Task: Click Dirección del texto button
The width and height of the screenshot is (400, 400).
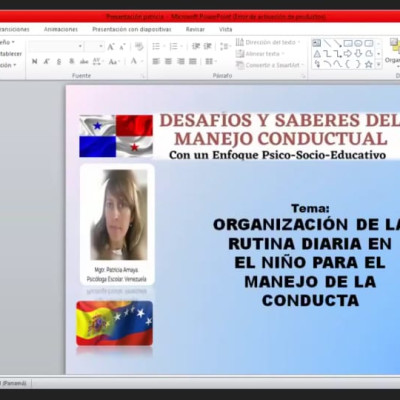Action: click(268, 42)
